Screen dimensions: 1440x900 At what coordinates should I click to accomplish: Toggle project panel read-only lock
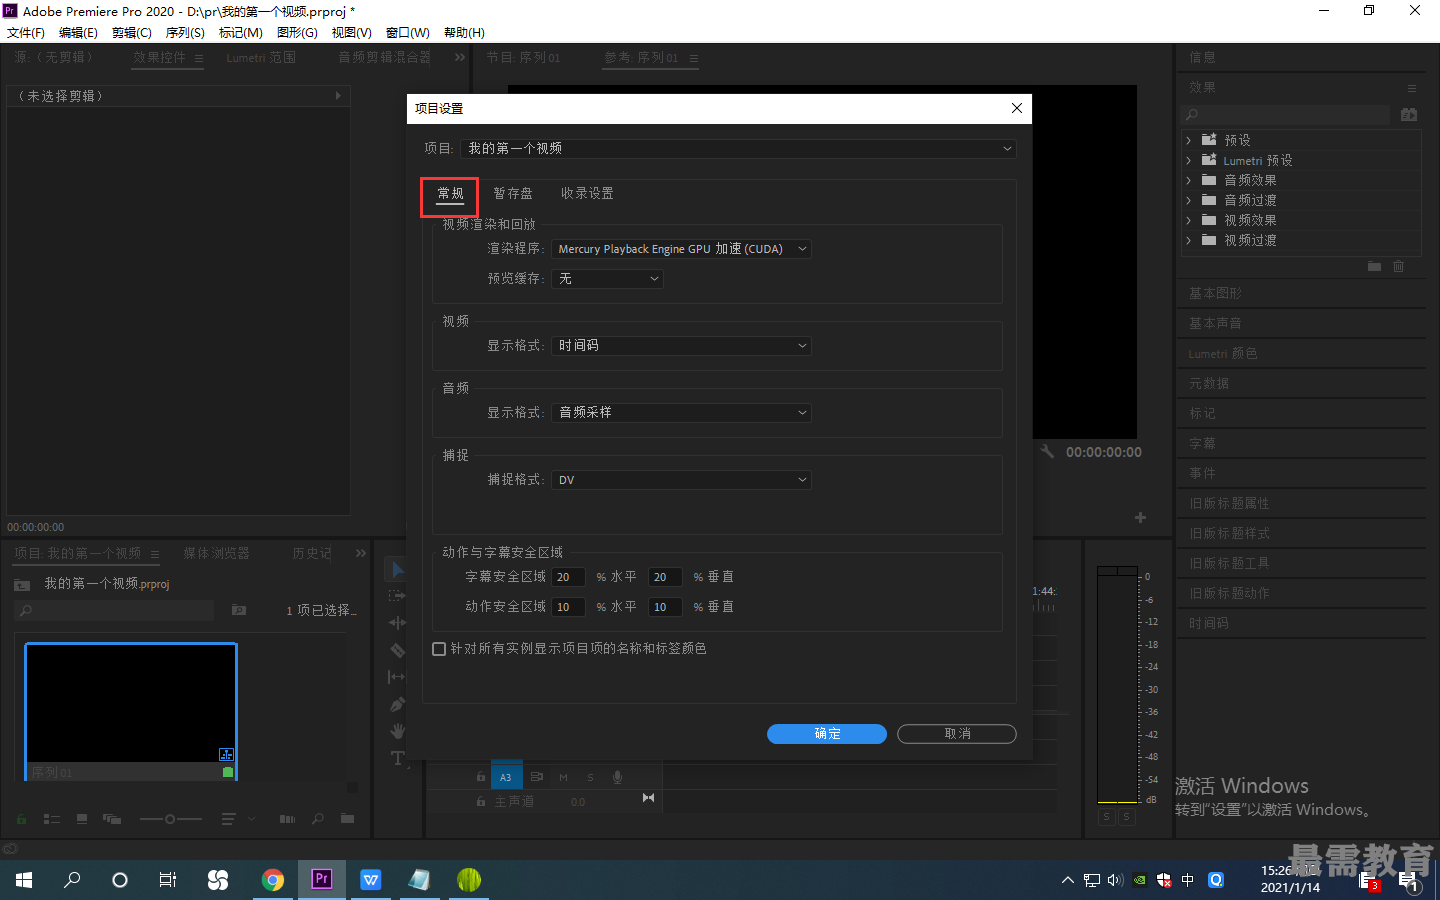tap(21, 819)
